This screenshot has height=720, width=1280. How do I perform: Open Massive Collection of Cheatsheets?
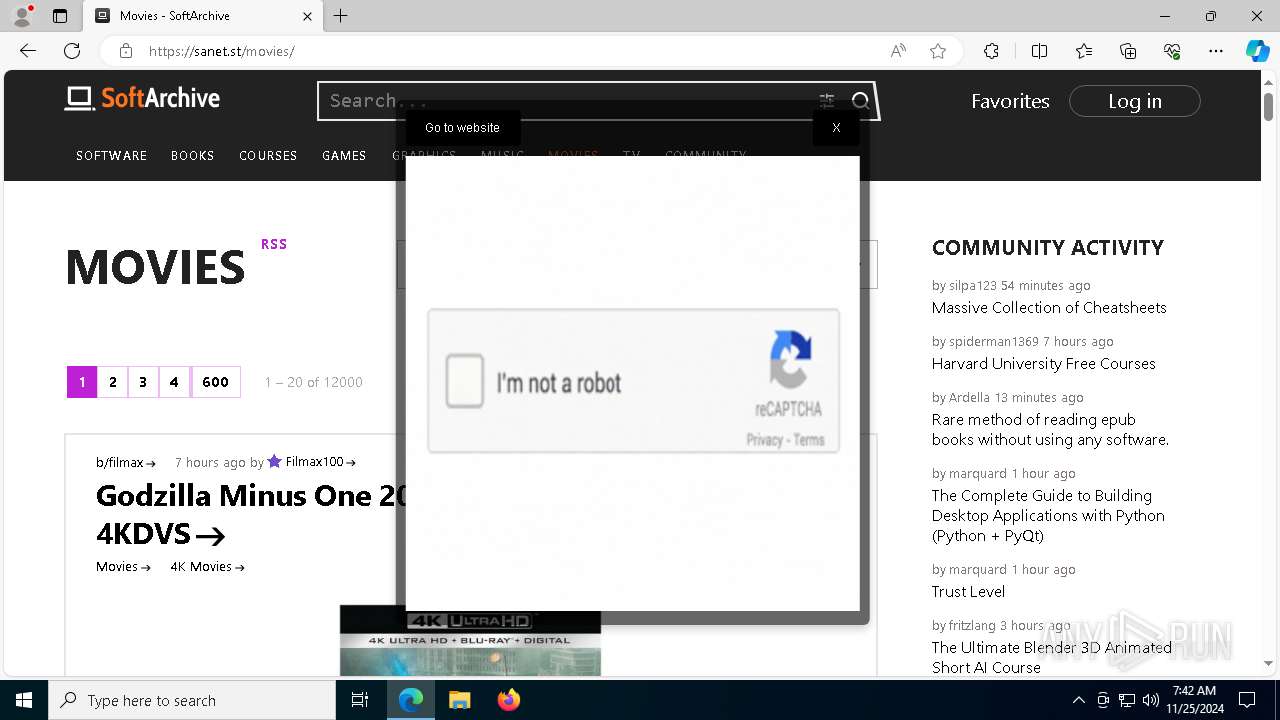[x=1049, y=308]
